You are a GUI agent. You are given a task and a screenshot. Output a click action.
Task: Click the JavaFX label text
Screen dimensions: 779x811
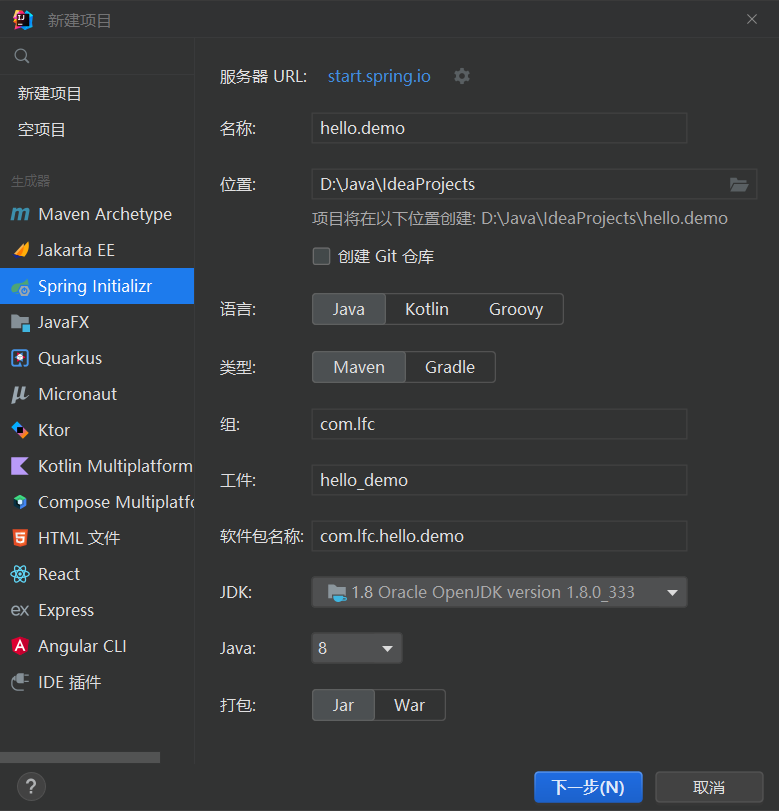[64, 323]
